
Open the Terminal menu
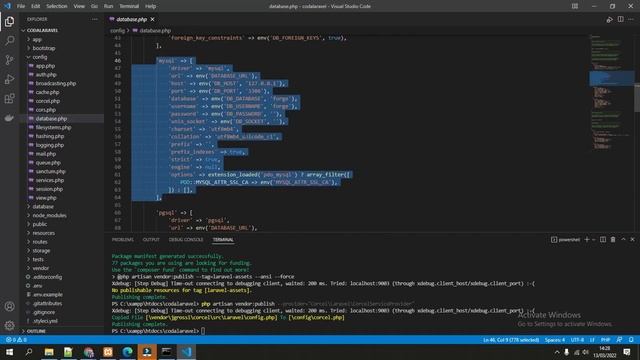pyautogui.click(x=129, y=6)
